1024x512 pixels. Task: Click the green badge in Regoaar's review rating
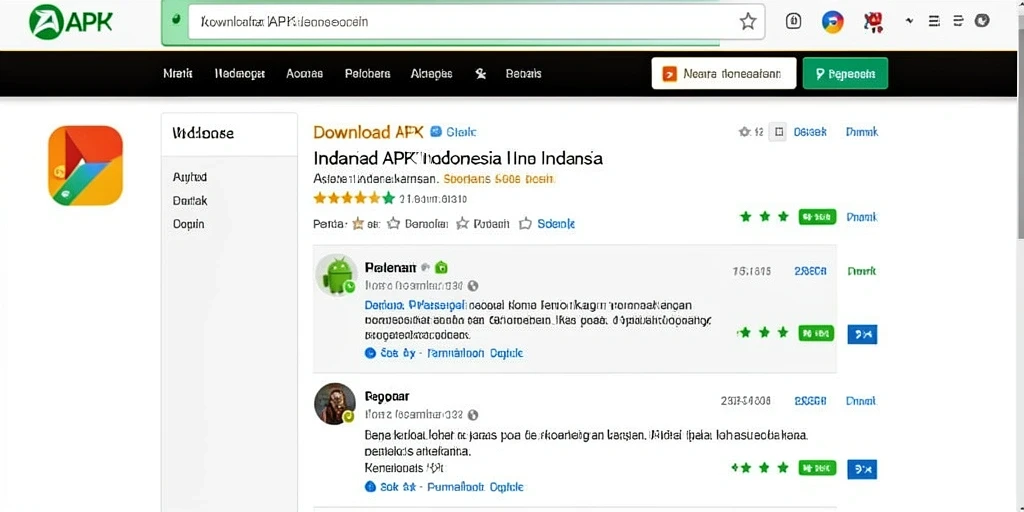click(817, 468)
